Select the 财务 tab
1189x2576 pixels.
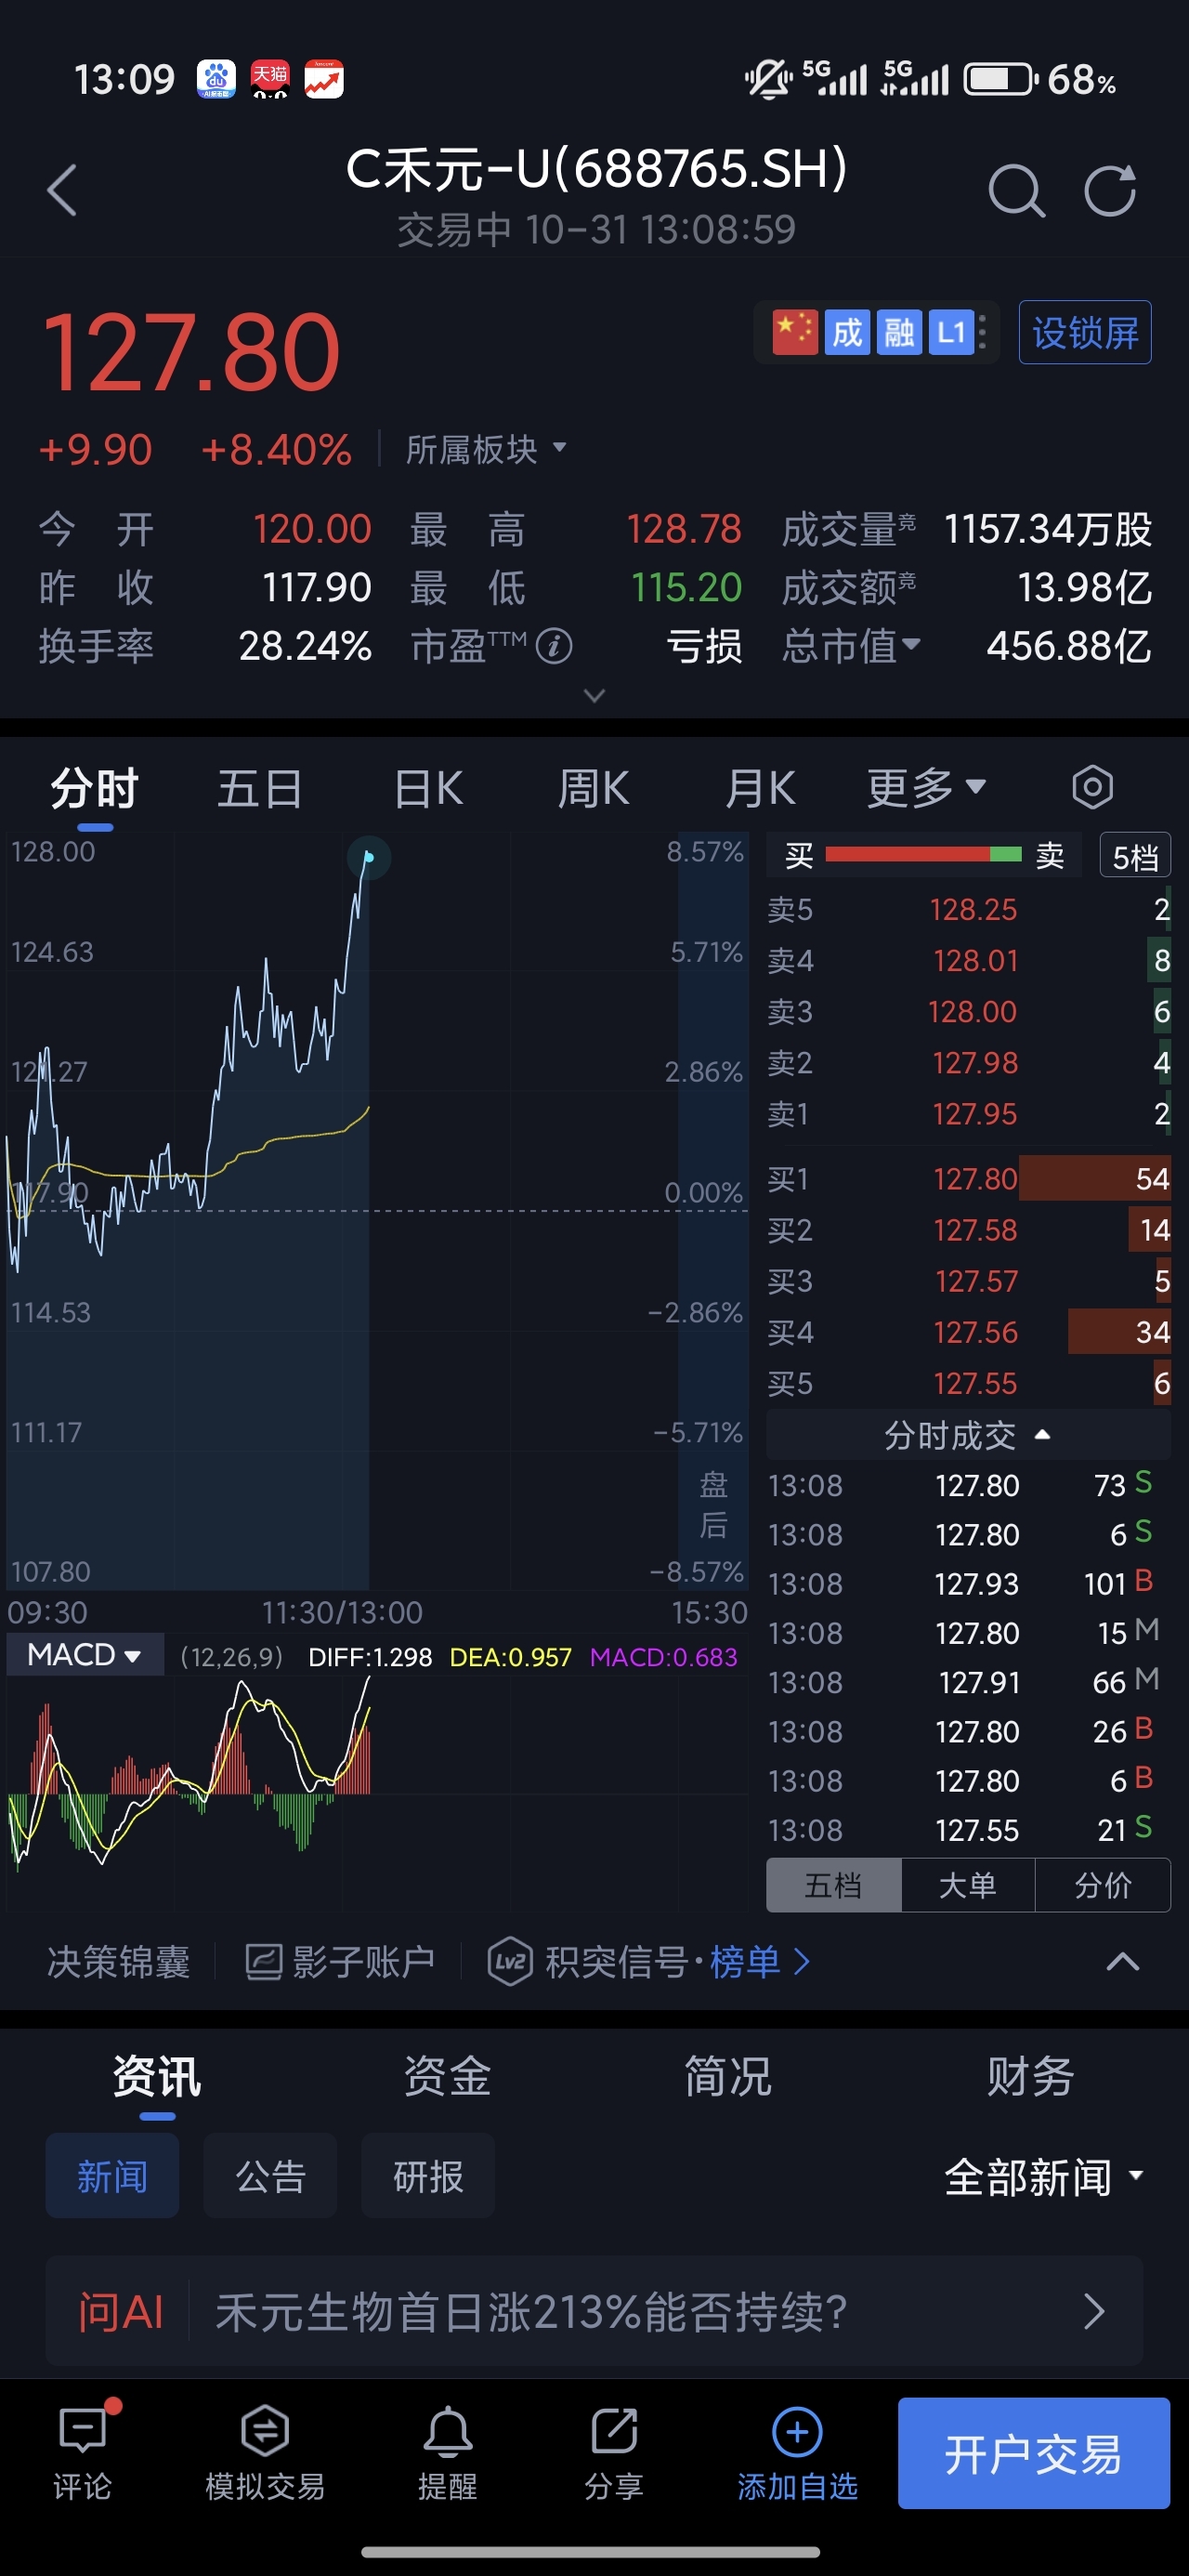click(1030, 2076)
